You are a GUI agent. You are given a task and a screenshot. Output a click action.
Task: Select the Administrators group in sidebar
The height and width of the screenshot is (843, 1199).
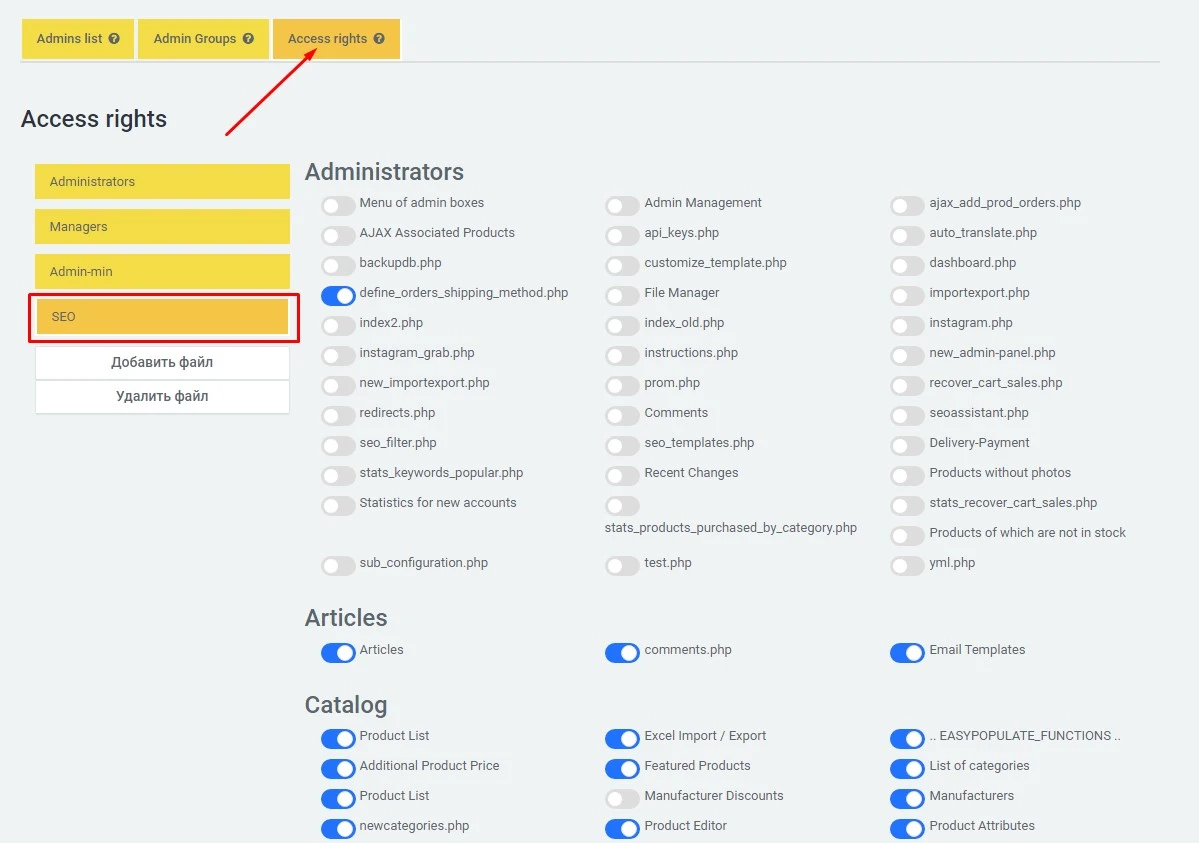[162, 181]
